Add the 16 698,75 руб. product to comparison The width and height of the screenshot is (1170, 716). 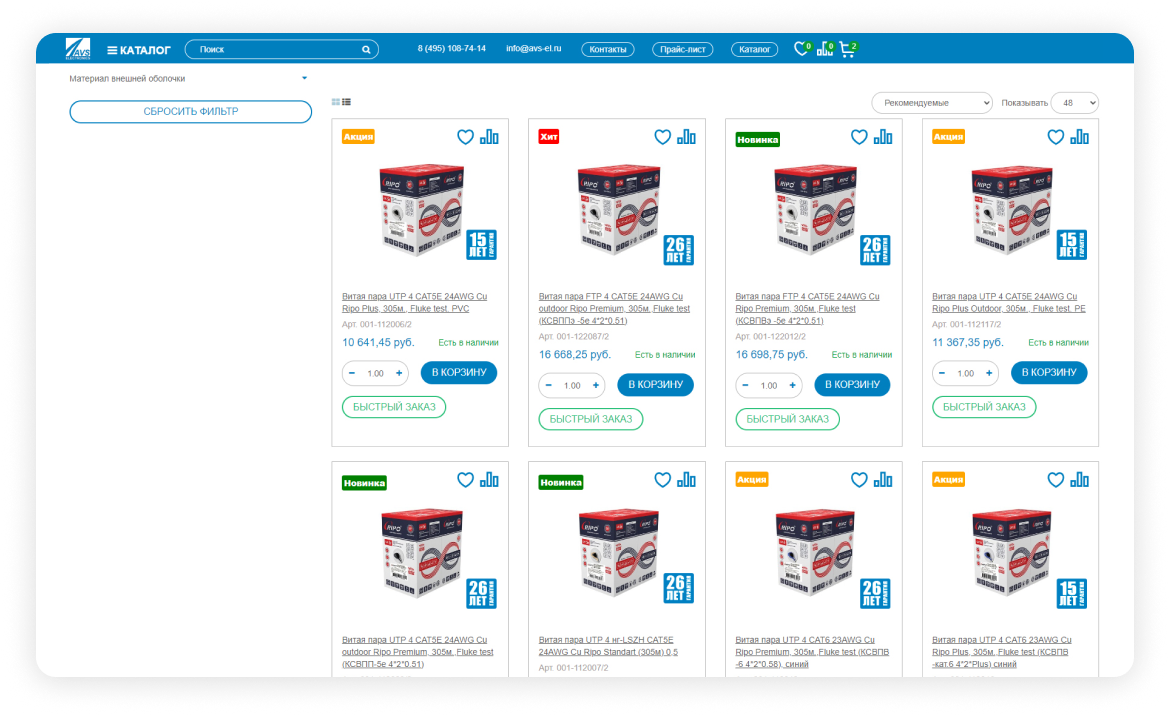click(883, 136)
